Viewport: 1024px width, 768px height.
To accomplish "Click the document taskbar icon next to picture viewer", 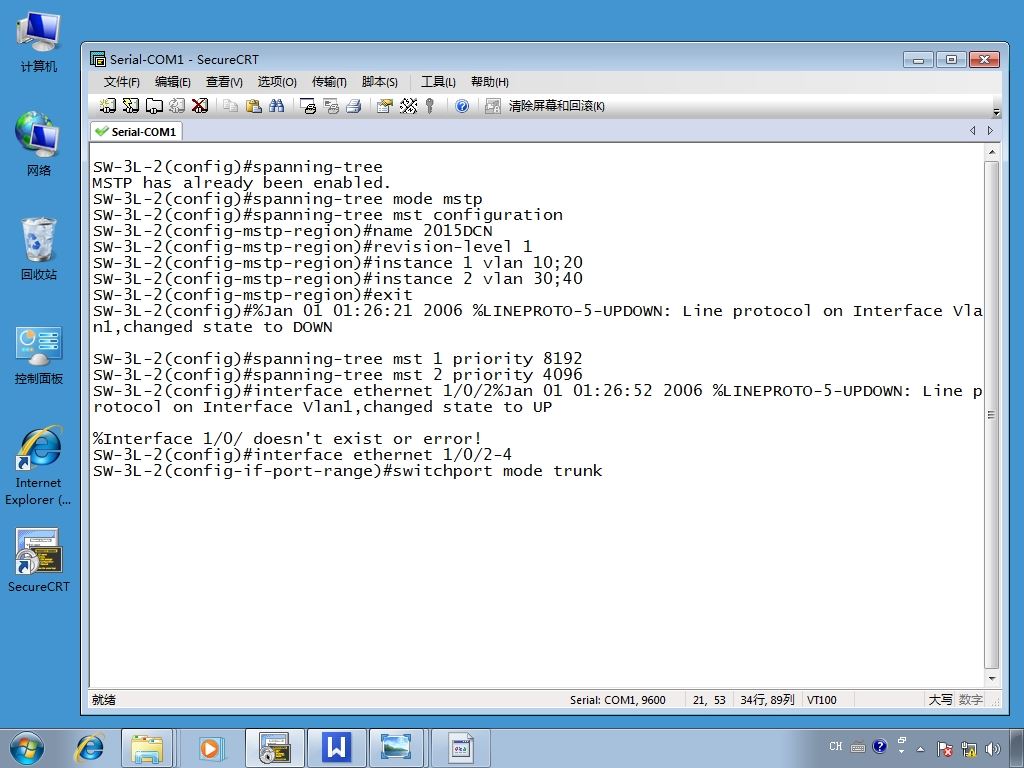I will point(461,748).
